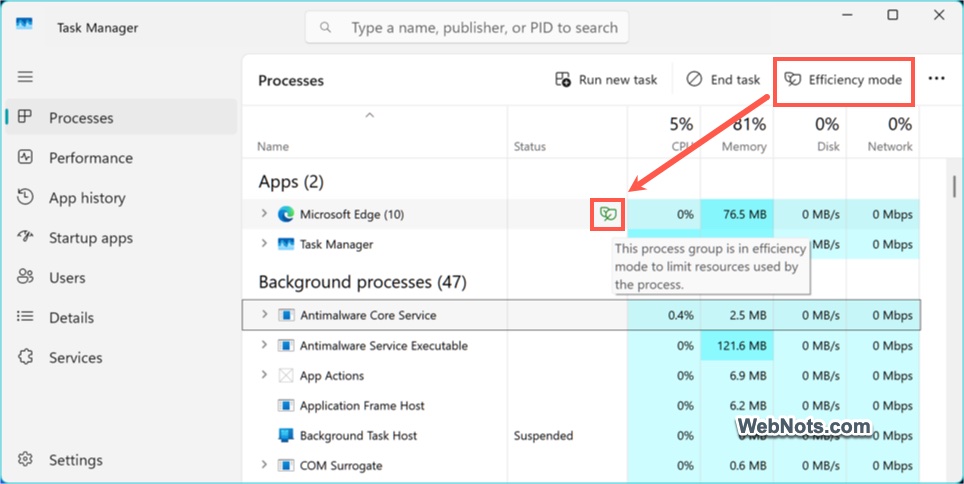
Task: Open the Services tab
Action: click(120, 357)
